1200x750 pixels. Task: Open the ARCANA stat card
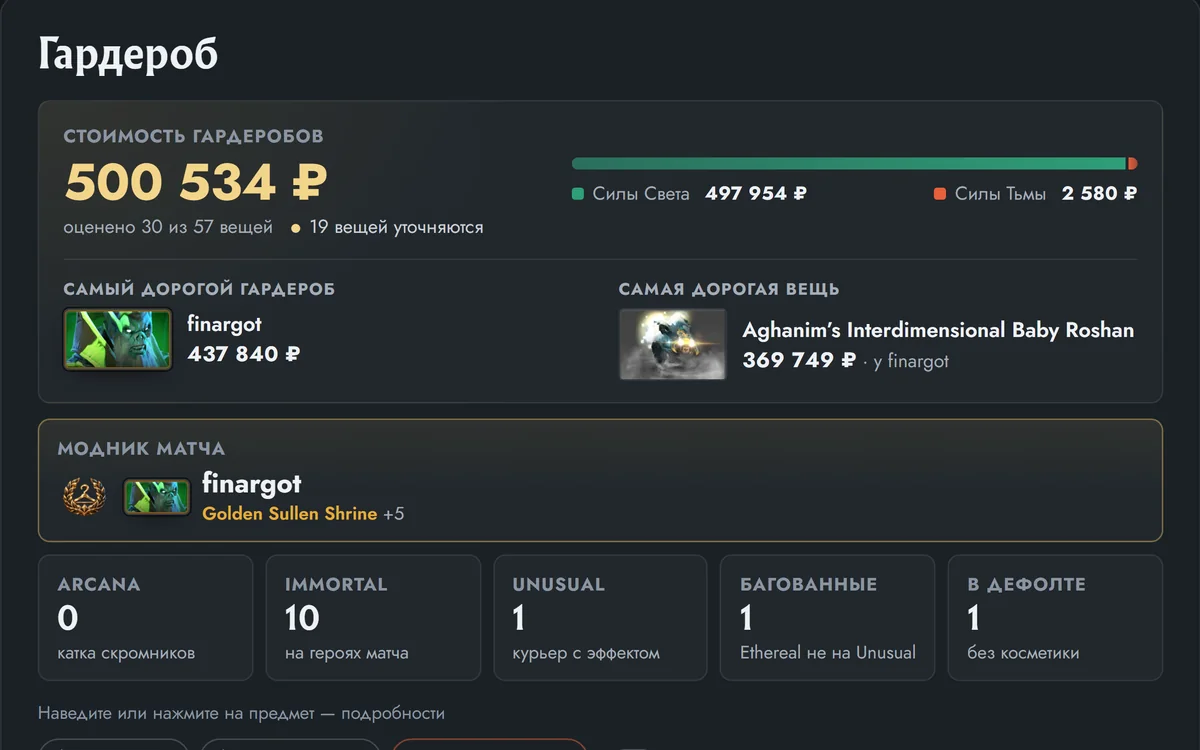click(146, 618)
